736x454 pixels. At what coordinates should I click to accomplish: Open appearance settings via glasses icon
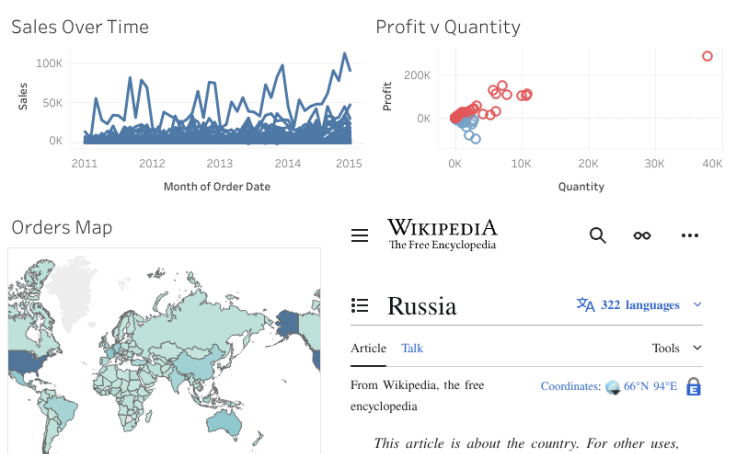(x=642, y=235)
